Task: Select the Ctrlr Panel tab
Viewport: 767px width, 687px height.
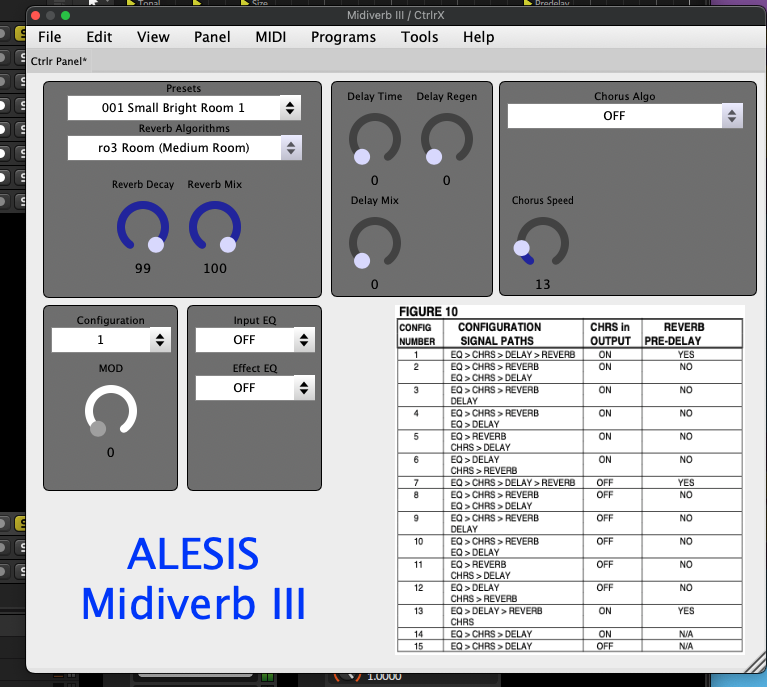Action: point(59,61)
